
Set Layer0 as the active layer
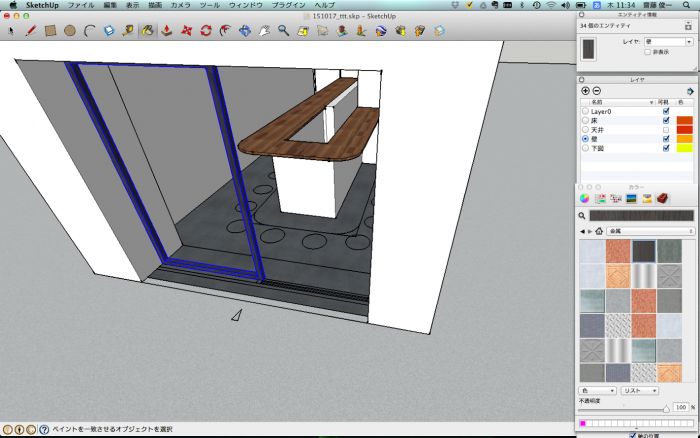click(x=585, y=111)
